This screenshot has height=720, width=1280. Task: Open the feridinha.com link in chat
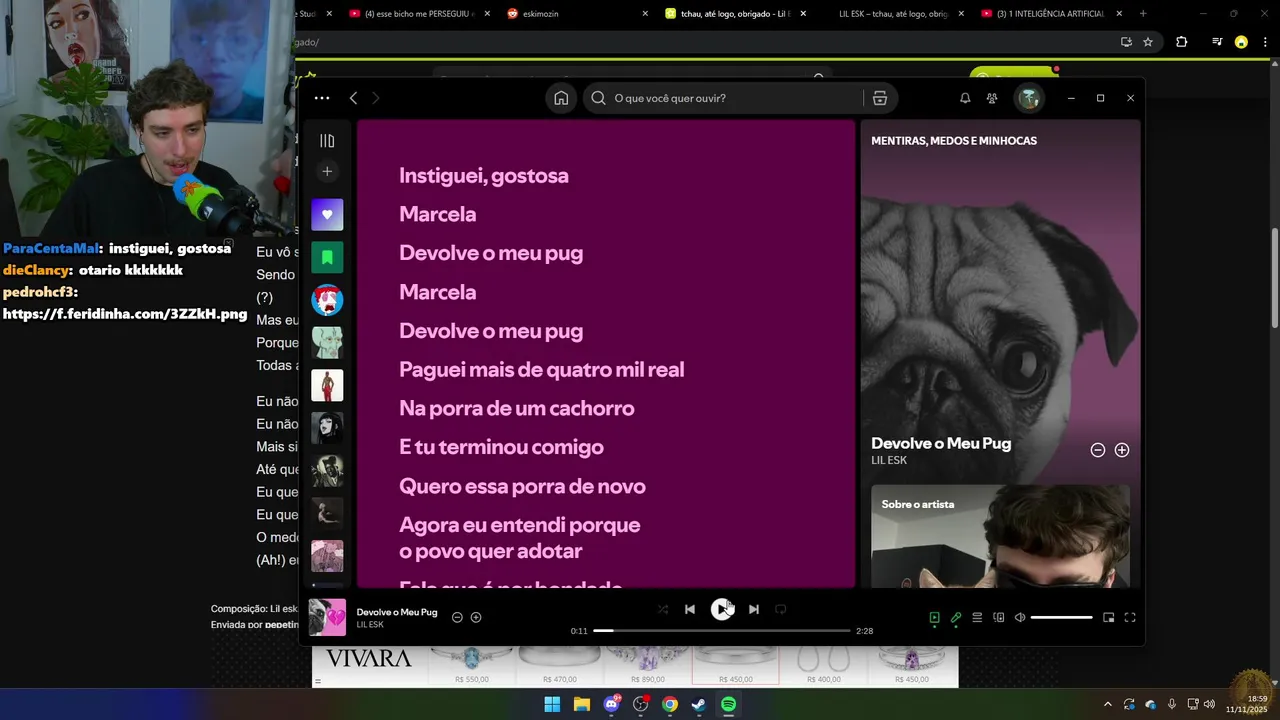pyautogui.click(x=125, y=314)
